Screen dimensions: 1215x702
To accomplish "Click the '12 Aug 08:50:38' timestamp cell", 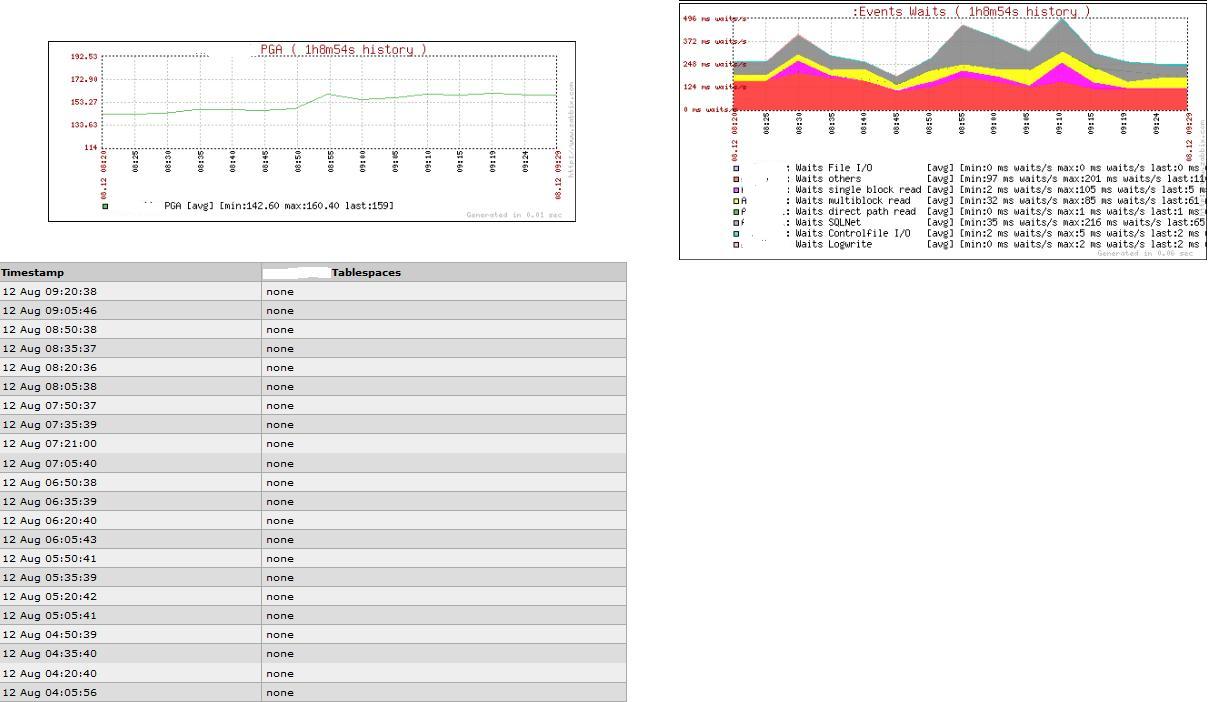I will coord(130,329).
